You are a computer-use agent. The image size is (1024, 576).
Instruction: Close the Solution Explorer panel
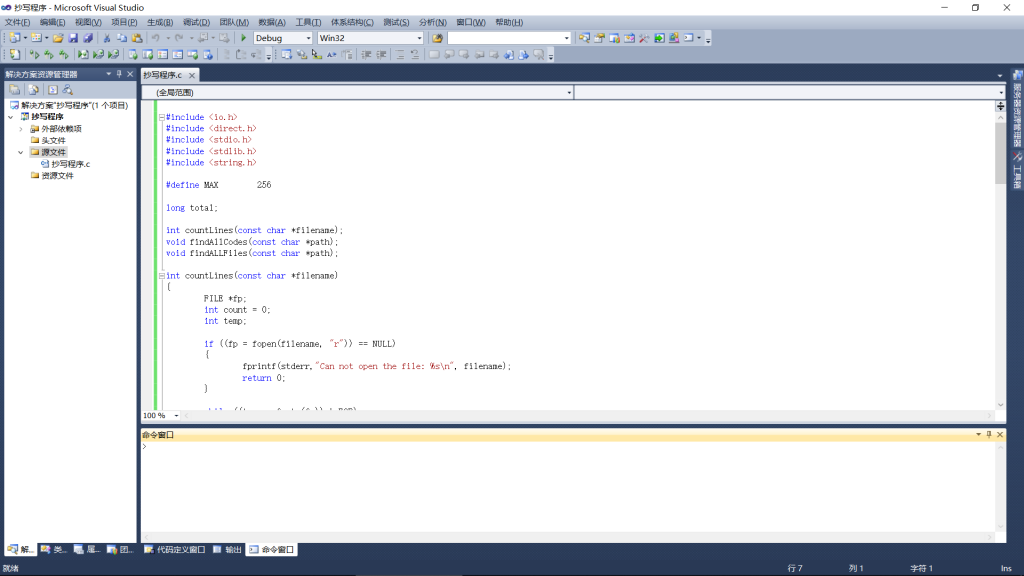coord(130,74)
